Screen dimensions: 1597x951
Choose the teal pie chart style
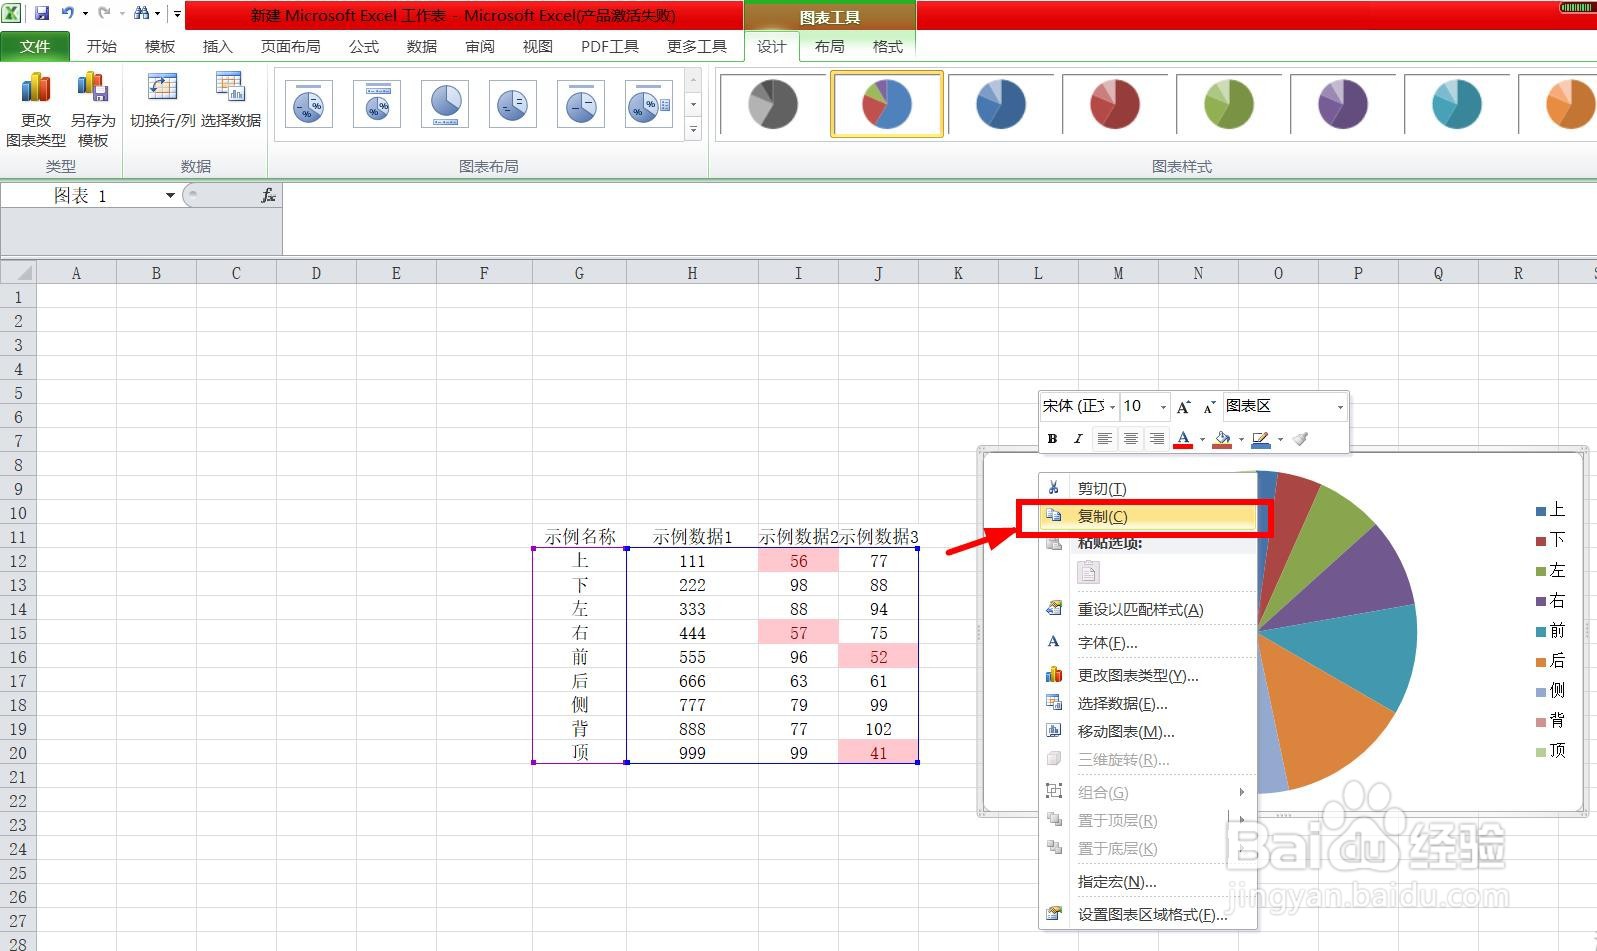point(1457,104)
